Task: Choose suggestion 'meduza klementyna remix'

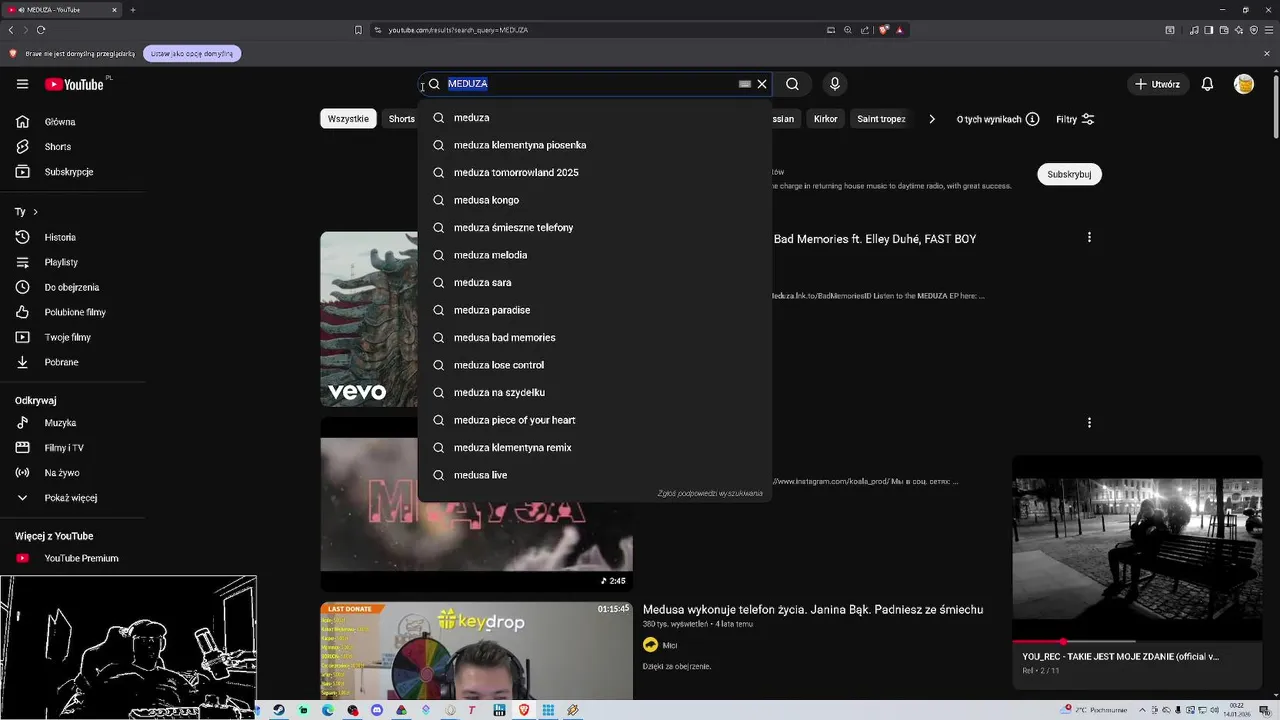Action: coord(595,448)
